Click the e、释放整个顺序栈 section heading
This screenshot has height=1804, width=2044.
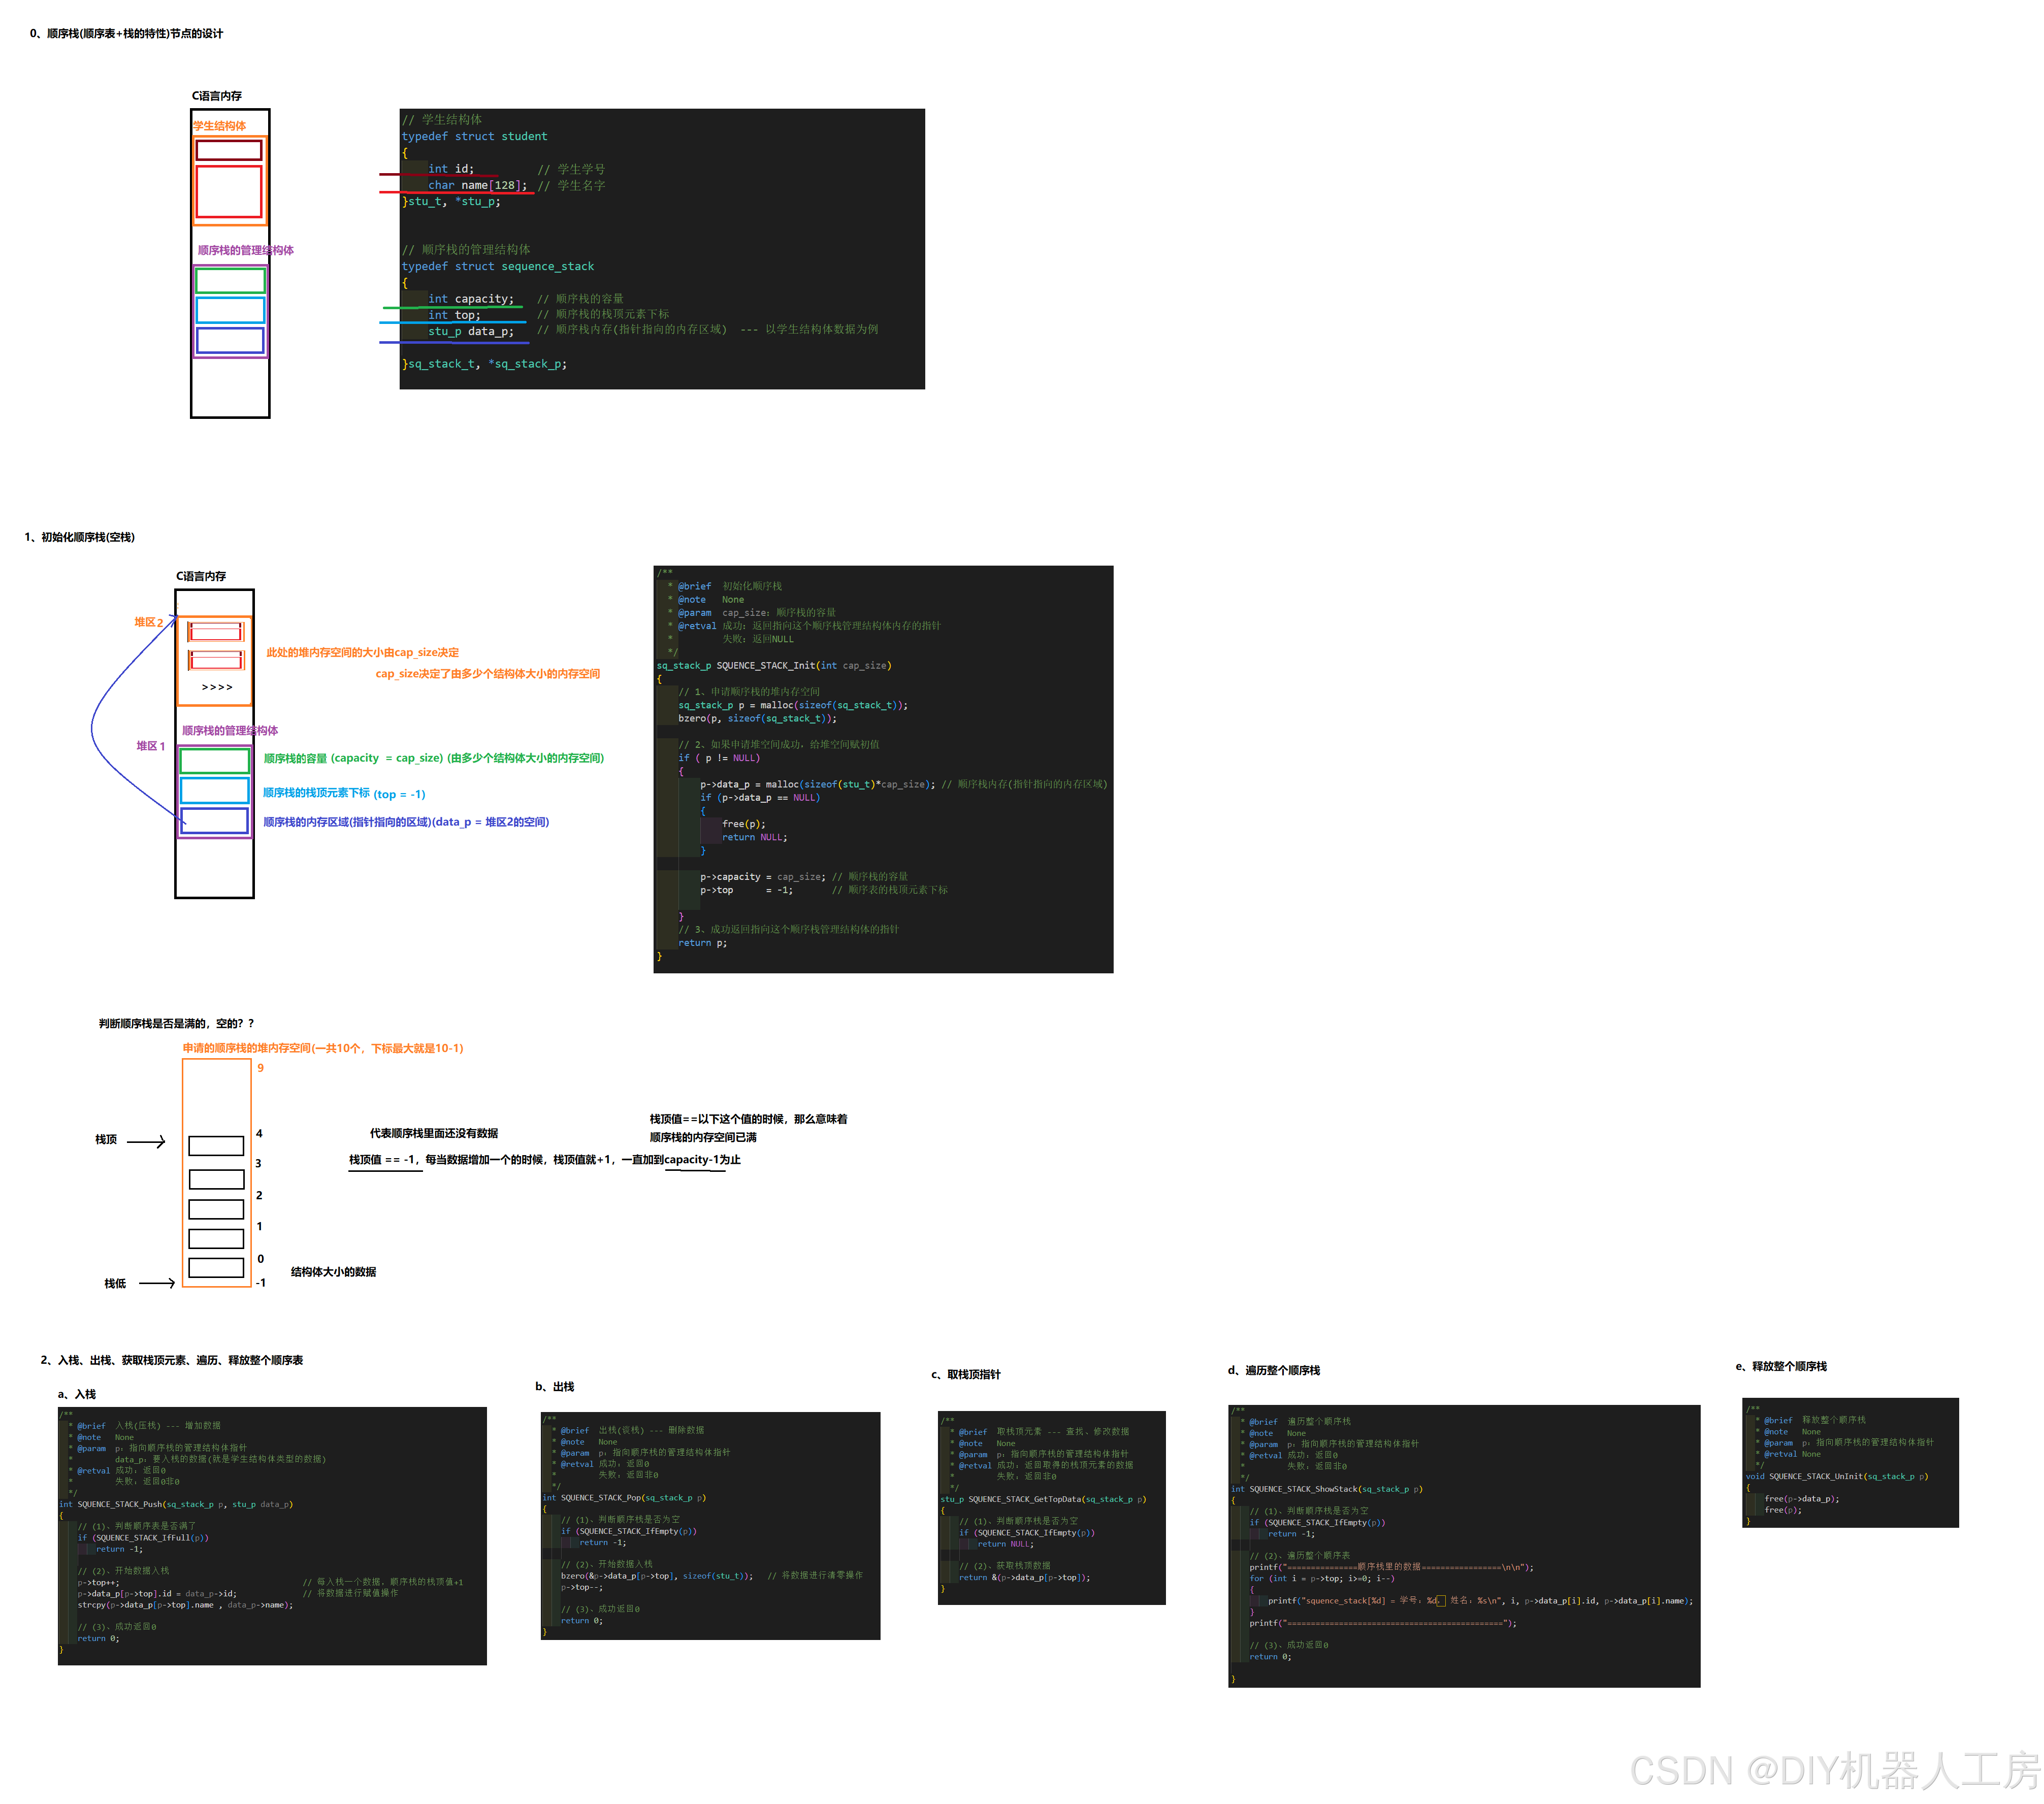[x=1781, y=1367]
